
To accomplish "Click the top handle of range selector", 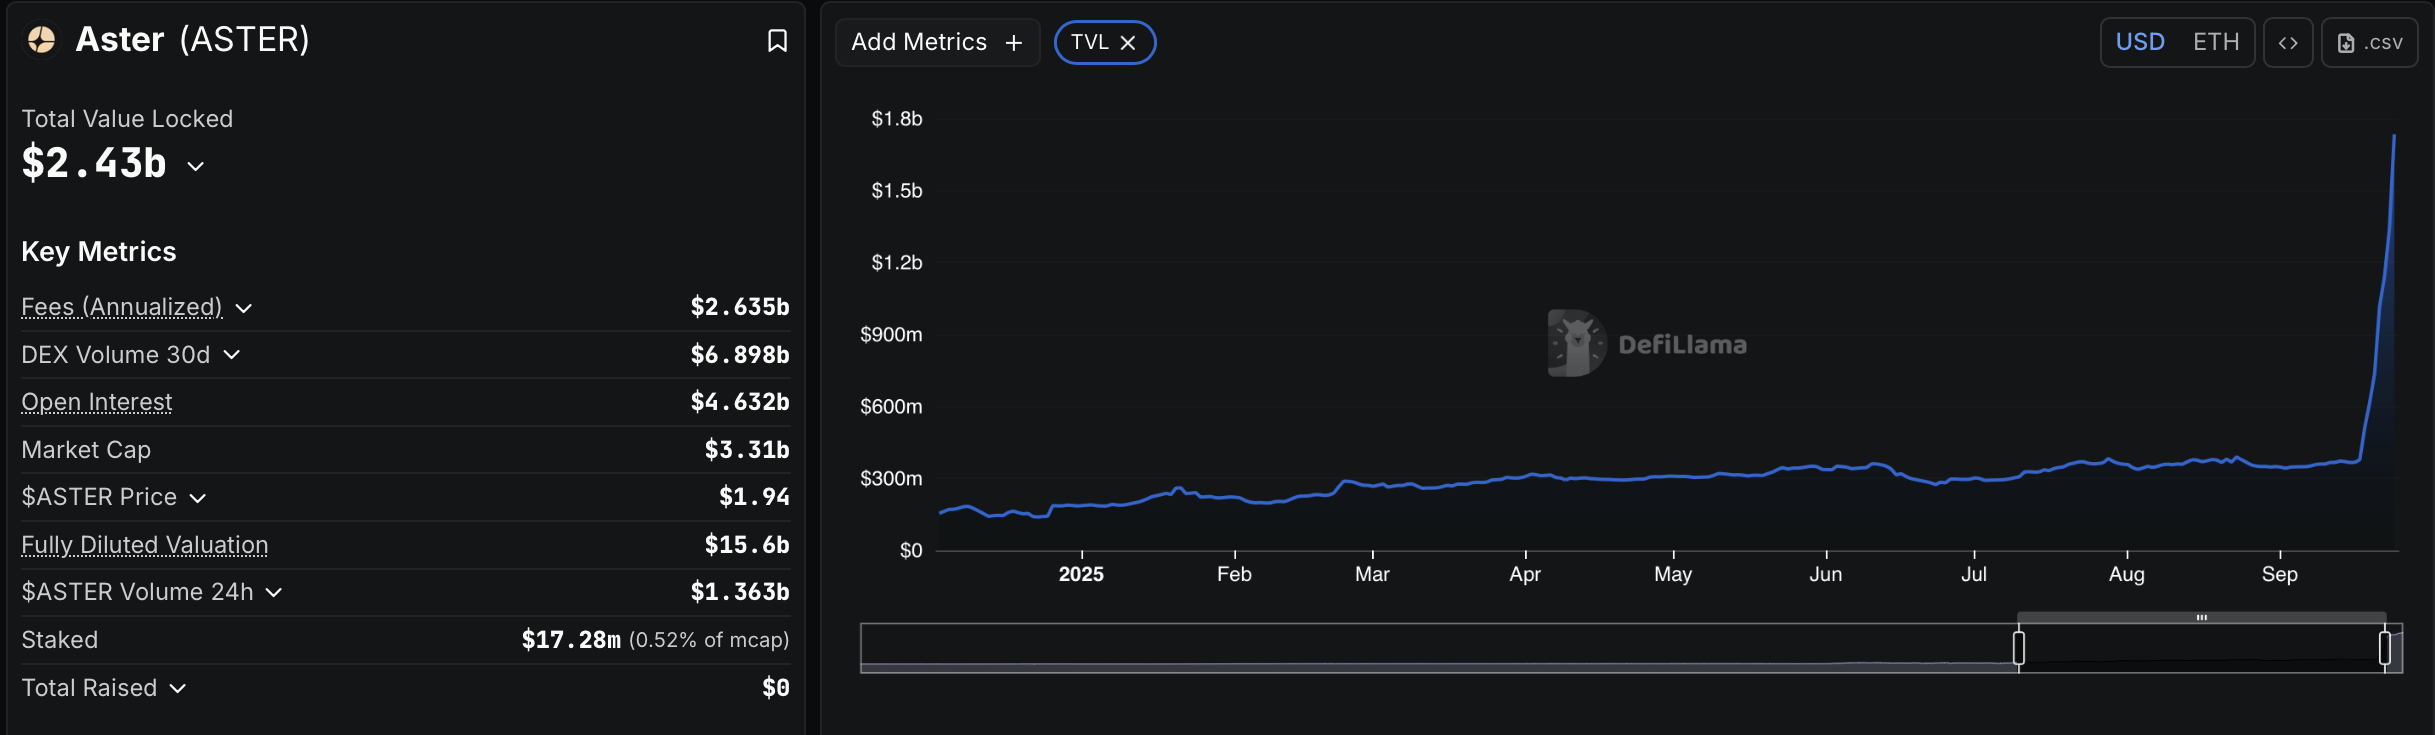I will pos(2201,617).
